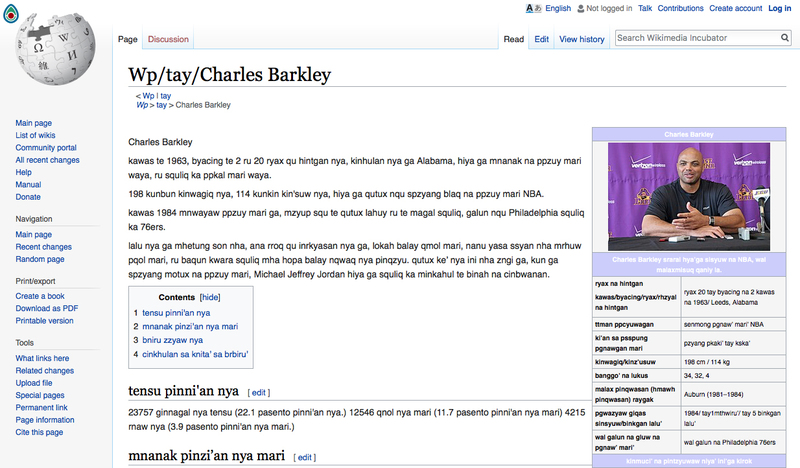Open Related changes tool link
This screenshot has width=800, height=468.
click(x=44, y=371)
